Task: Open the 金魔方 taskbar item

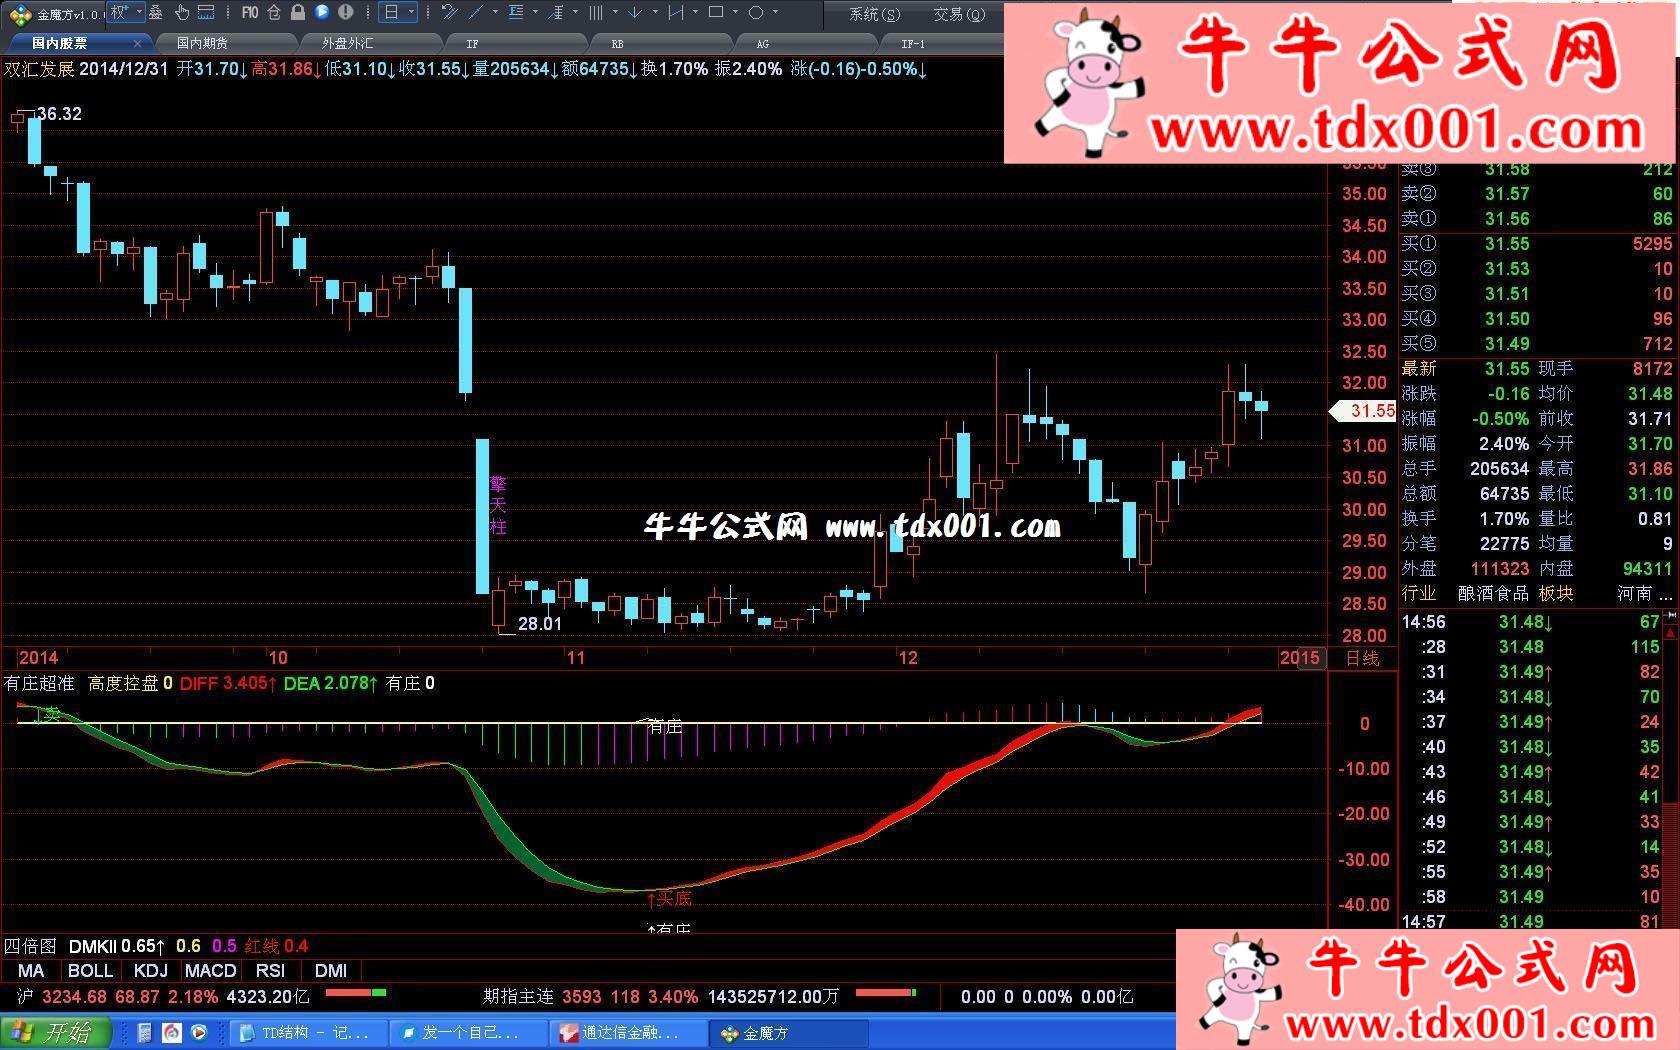Action: [790, 1032]
